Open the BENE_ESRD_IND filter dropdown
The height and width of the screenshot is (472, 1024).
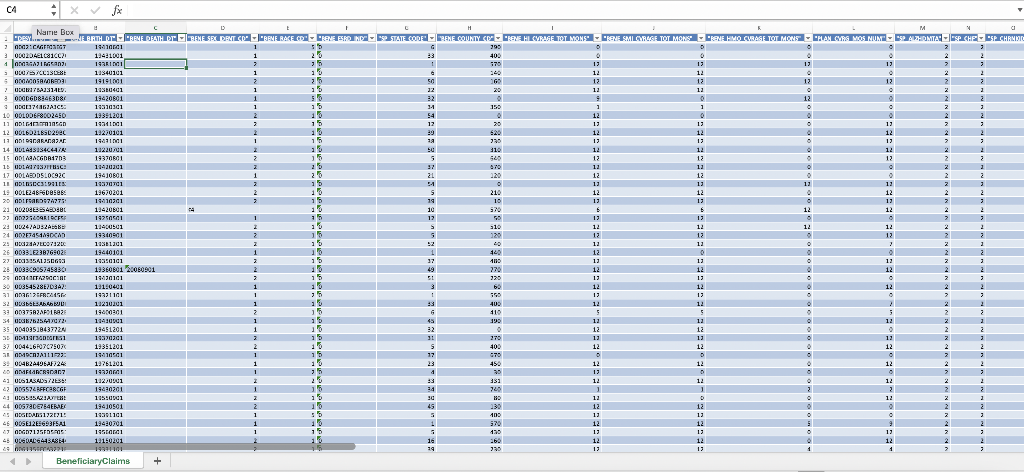tap(372, 38)
